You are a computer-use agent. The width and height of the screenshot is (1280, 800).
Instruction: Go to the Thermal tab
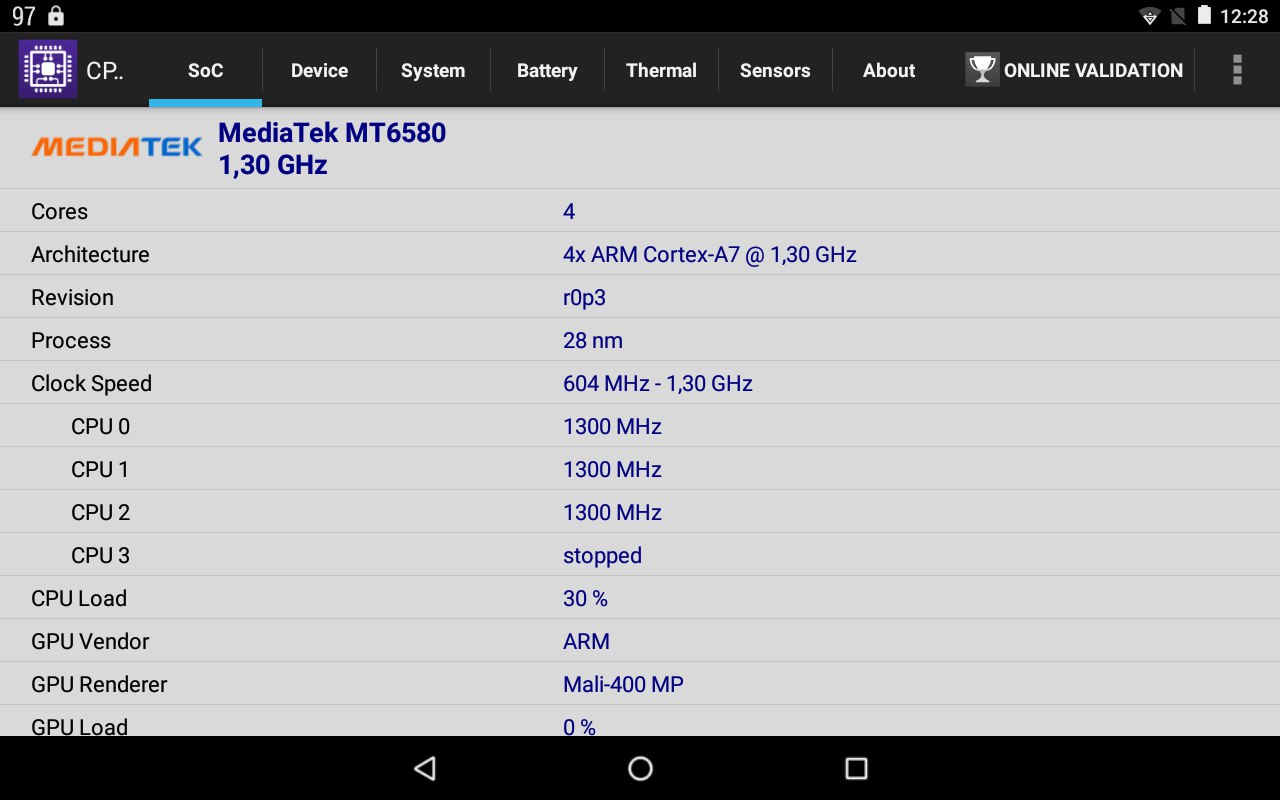[661, 71]
